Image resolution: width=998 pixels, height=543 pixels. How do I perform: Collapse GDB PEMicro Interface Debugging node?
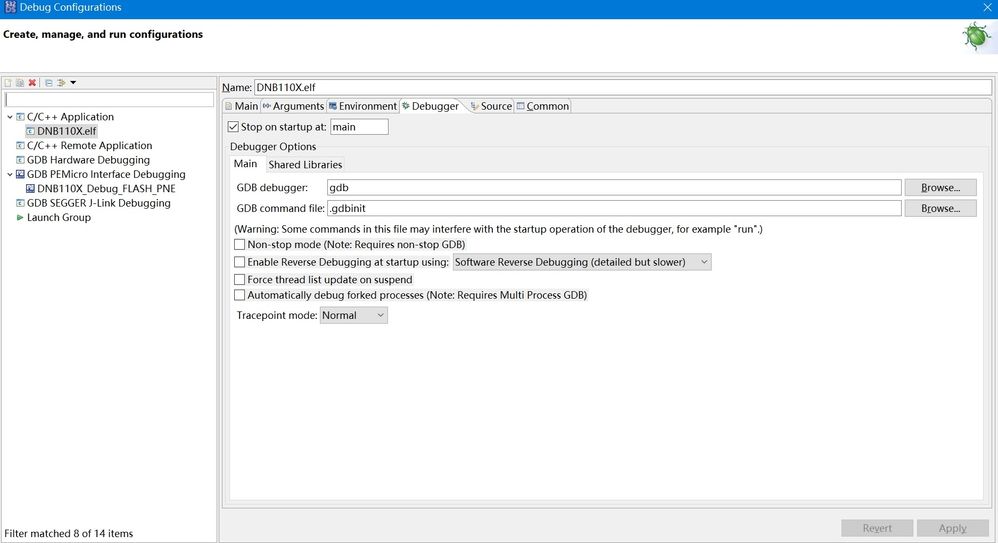point(10,174)
